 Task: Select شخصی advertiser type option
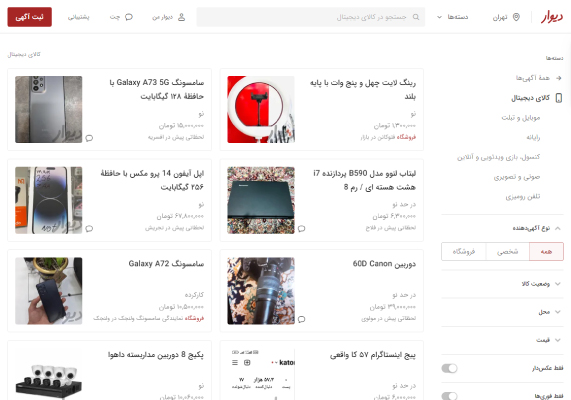[507, 252]
